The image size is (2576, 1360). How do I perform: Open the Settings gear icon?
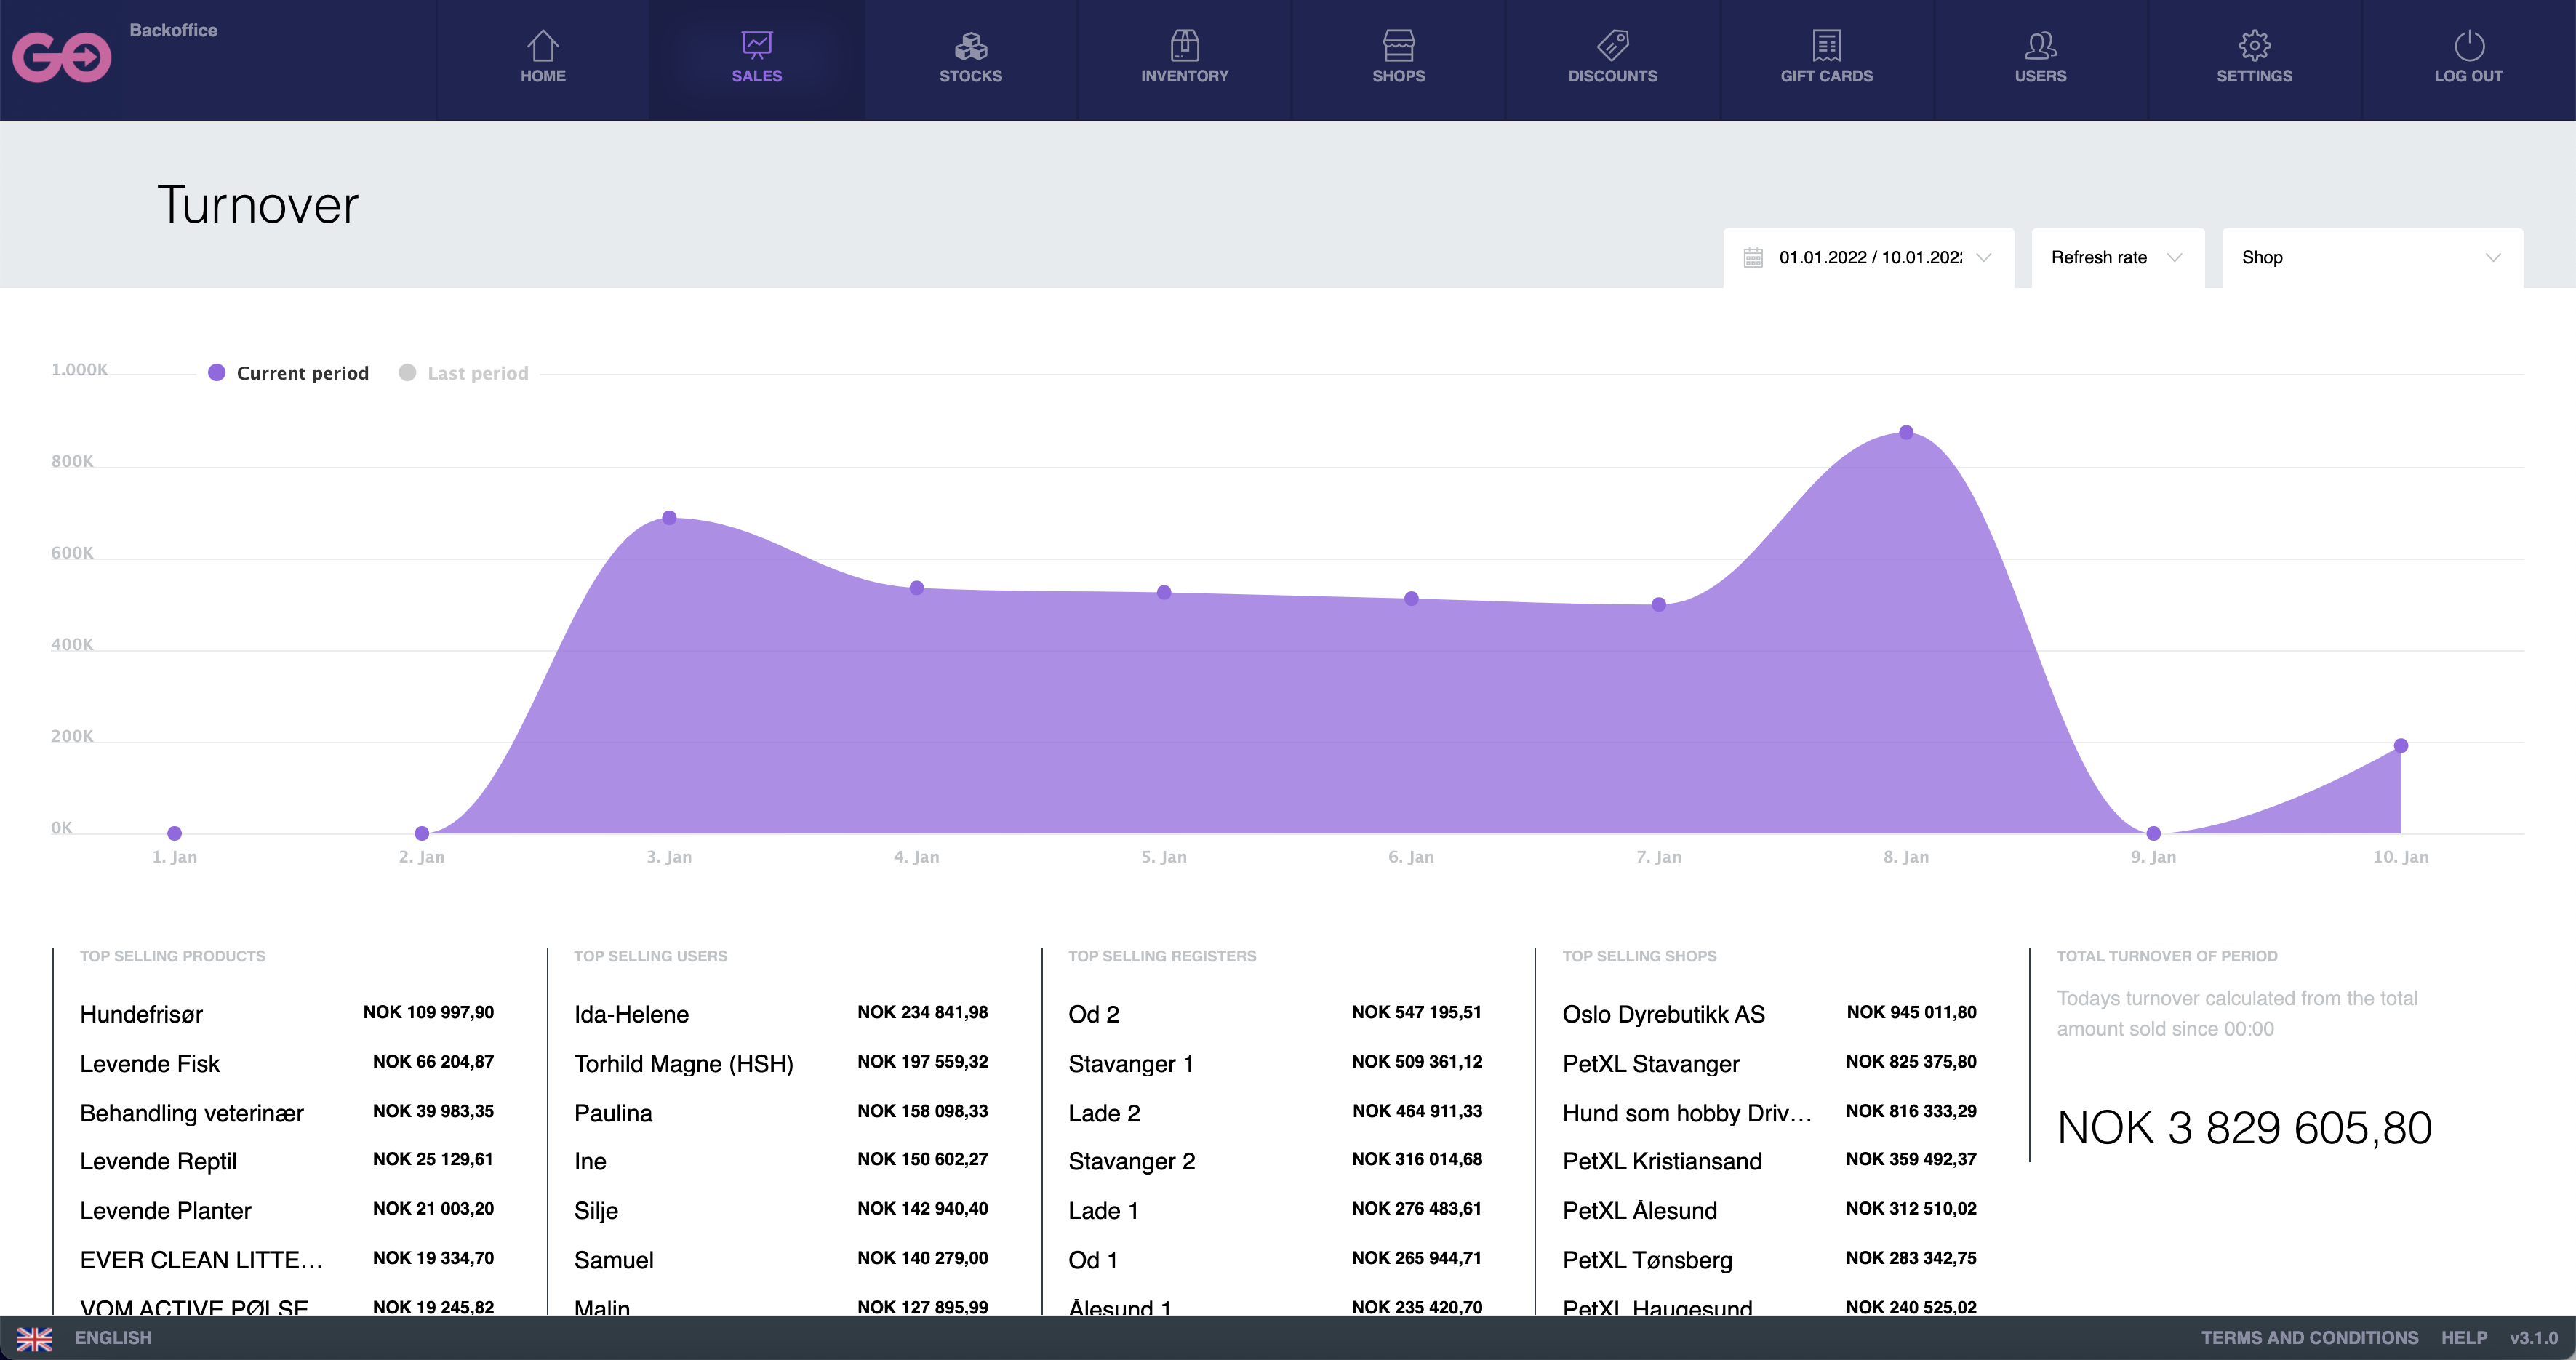[2254, 46]
